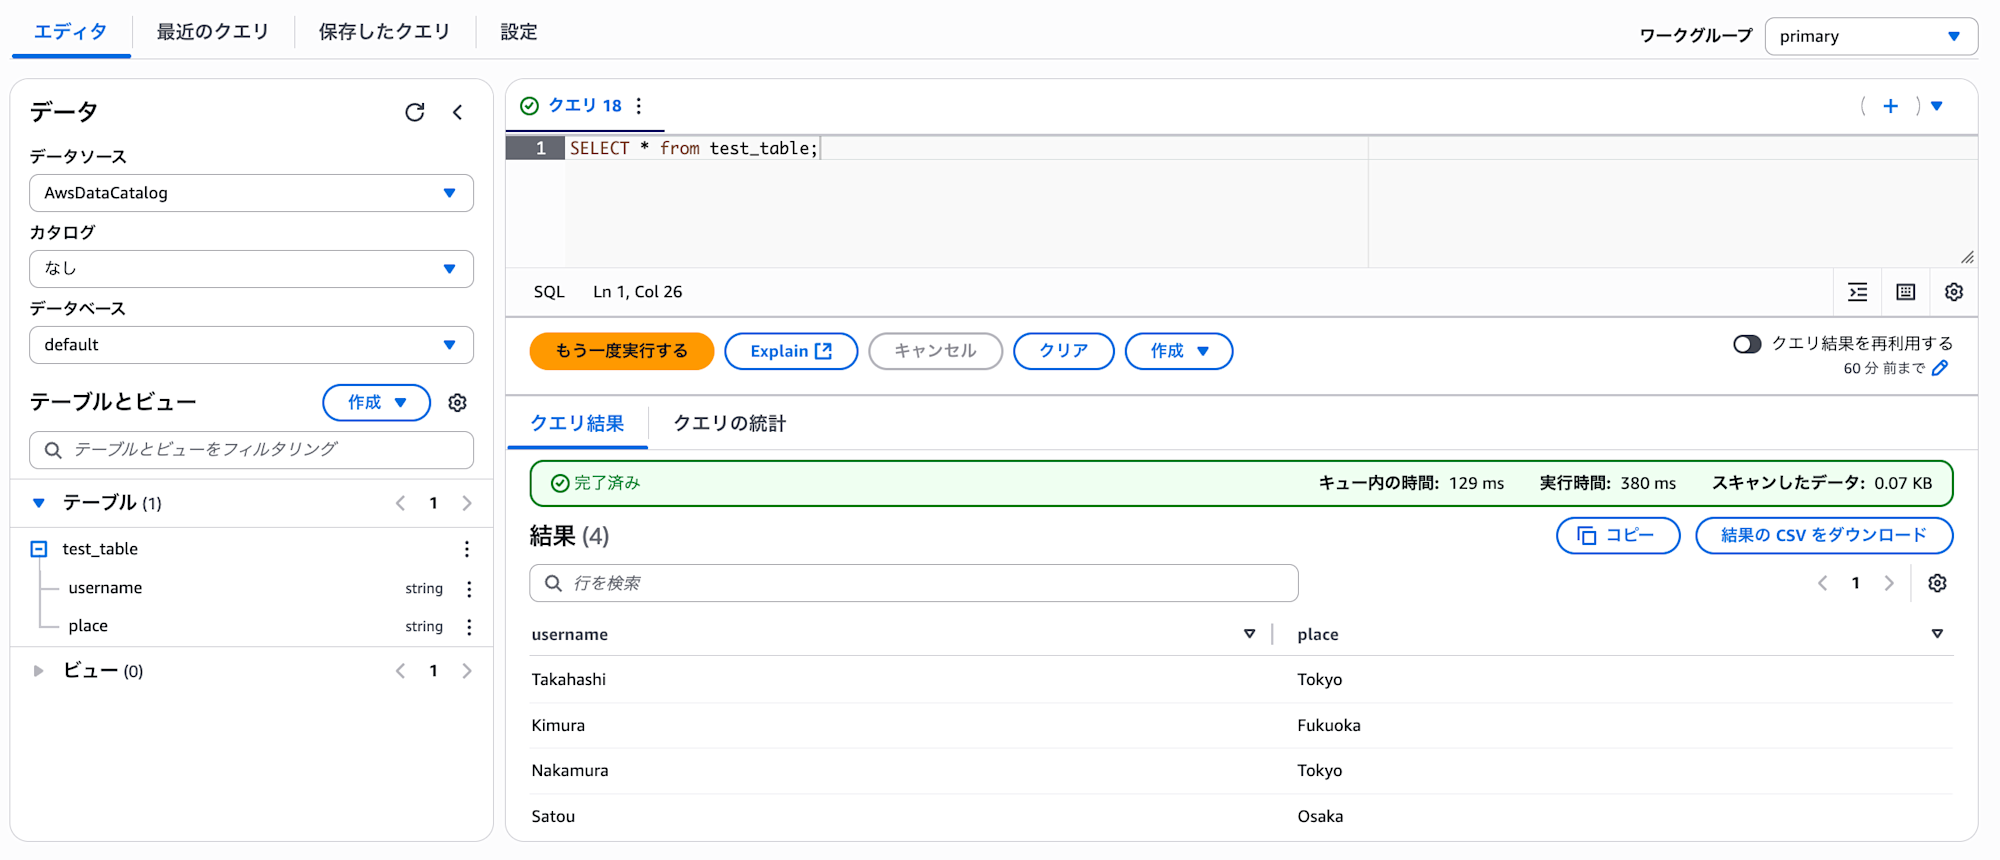Focus the search rows field

tap(913, 583)
